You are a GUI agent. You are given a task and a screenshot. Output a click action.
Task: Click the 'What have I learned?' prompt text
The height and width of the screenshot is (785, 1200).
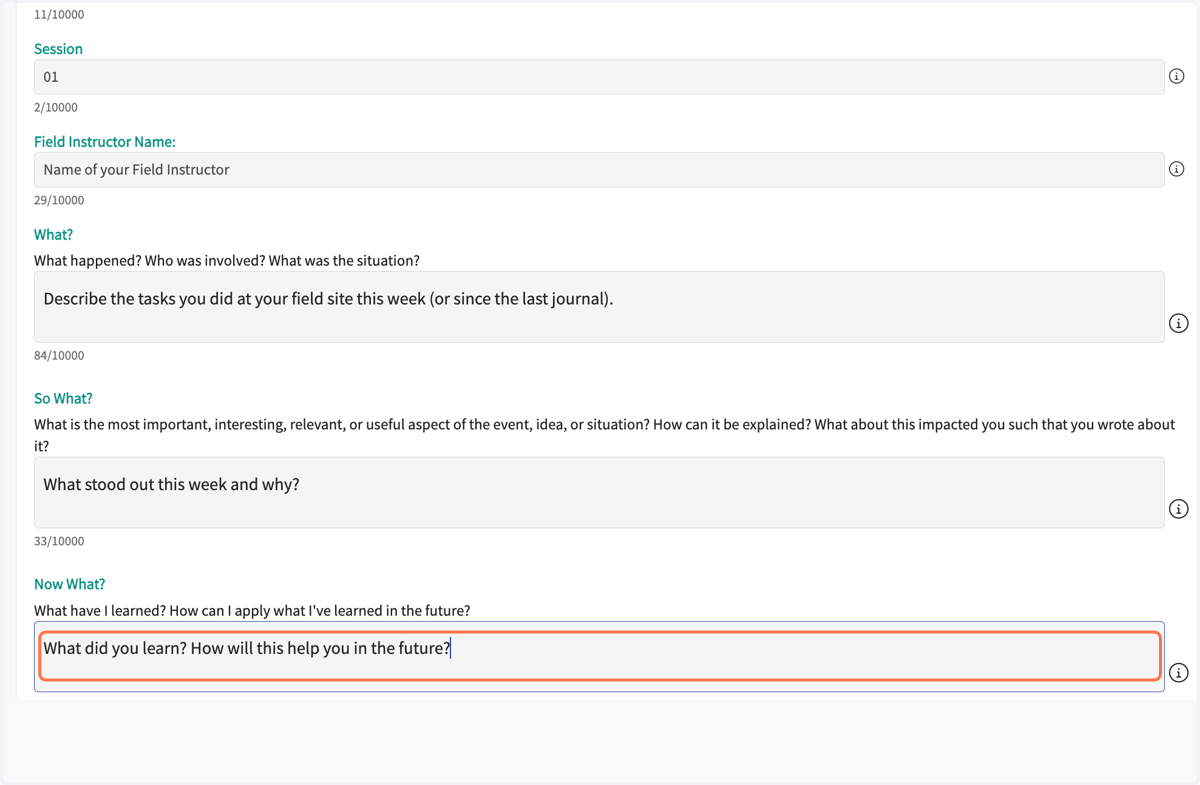pos(252,610)
